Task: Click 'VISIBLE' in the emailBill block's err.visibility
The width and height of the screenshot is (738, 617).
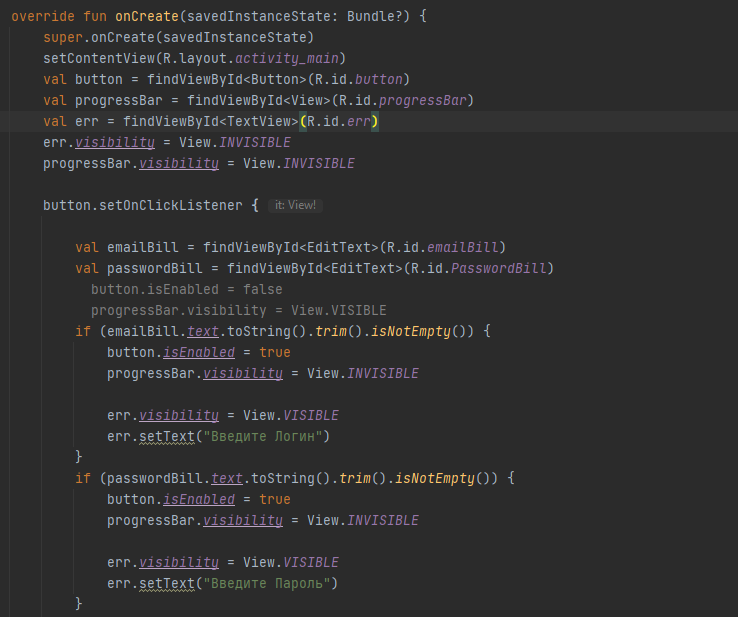Action: pyautogui.click(x=311, y=416)
